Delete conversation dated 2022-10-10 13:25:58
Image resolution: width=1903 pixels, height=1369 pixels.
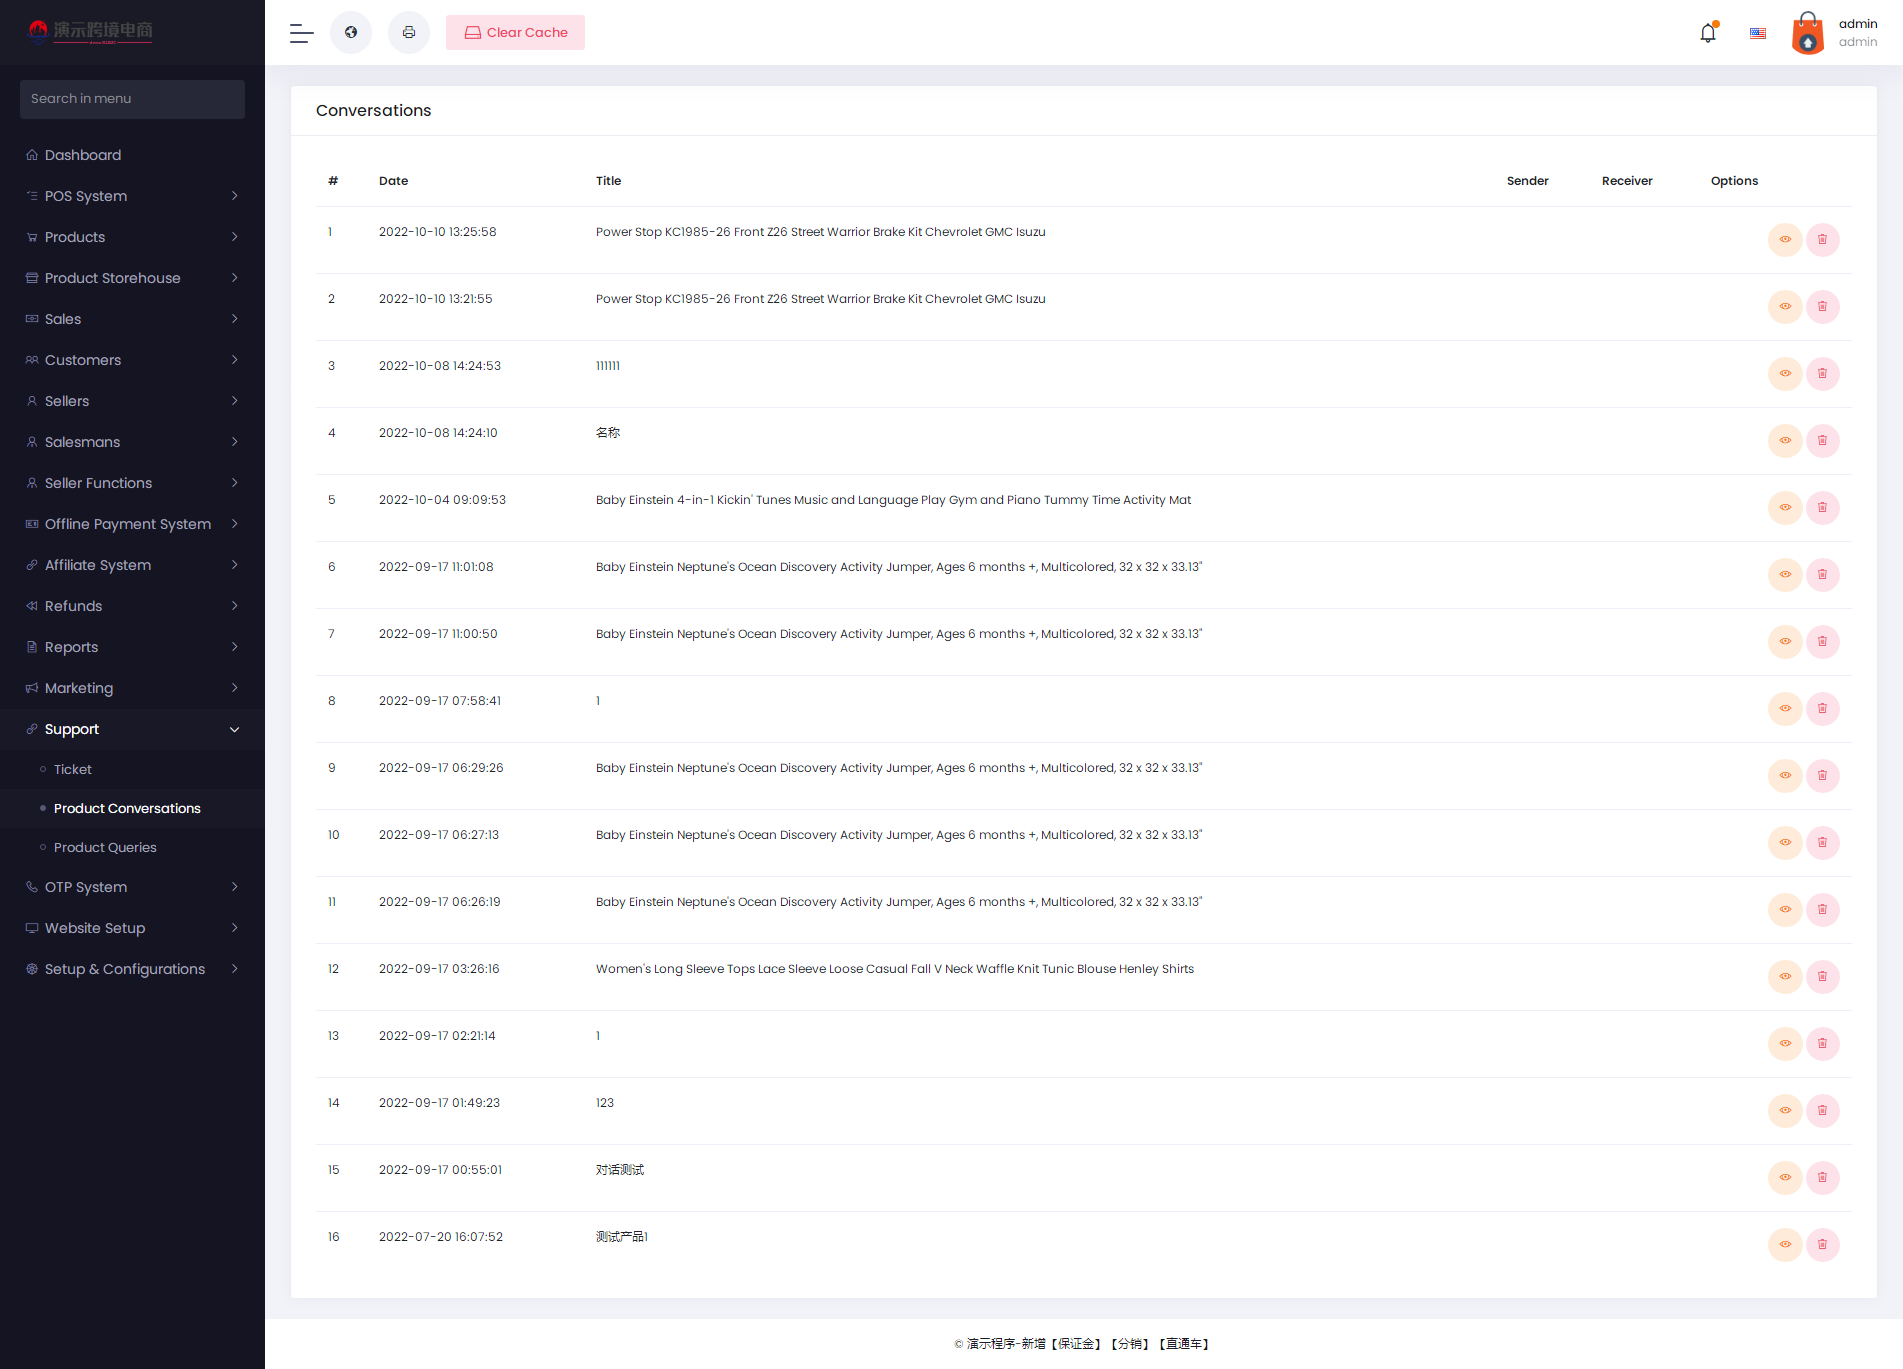tap(1823, 240)
